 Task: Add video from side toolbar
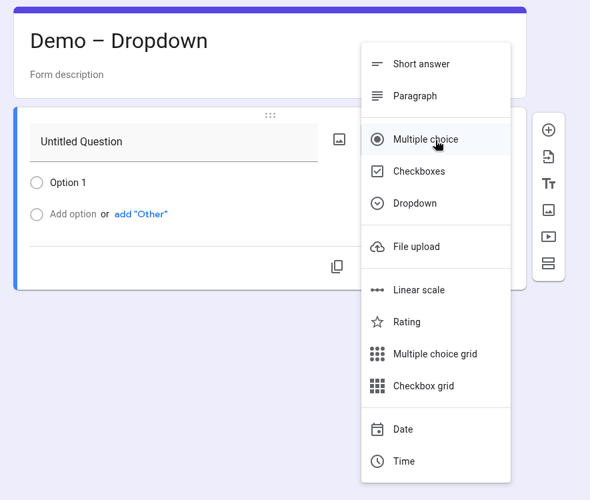(548, 237)
